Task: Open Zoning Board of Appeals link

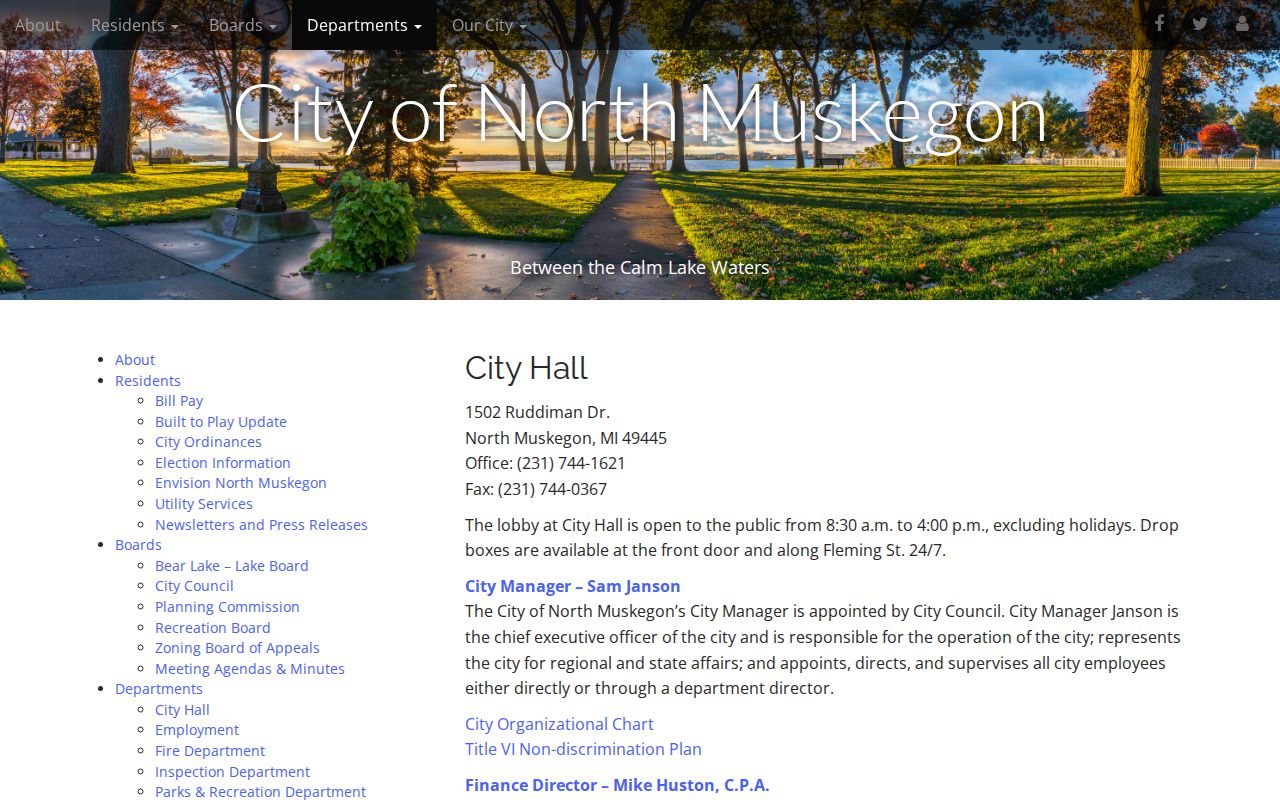Action: (x=237, y=648)
